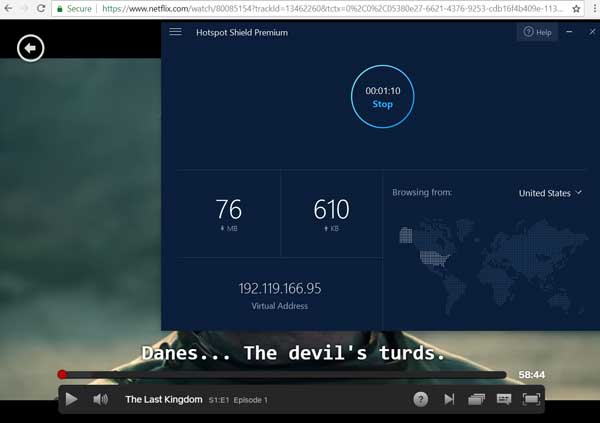This screenshot has height=423, width=600.
Task: Open the Hotspot Shield hamburger menu
Action: (176, 32)
